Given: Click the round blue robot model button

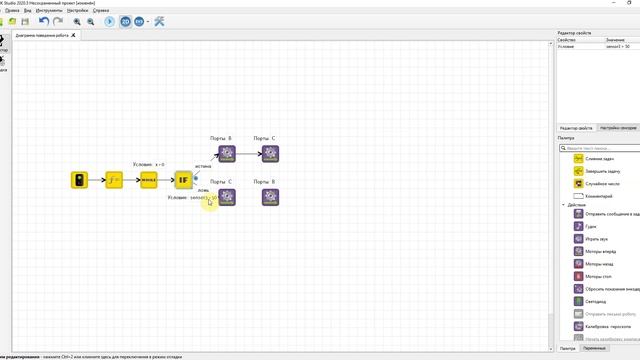Looking at the screenshot, I should pos(139,22).
